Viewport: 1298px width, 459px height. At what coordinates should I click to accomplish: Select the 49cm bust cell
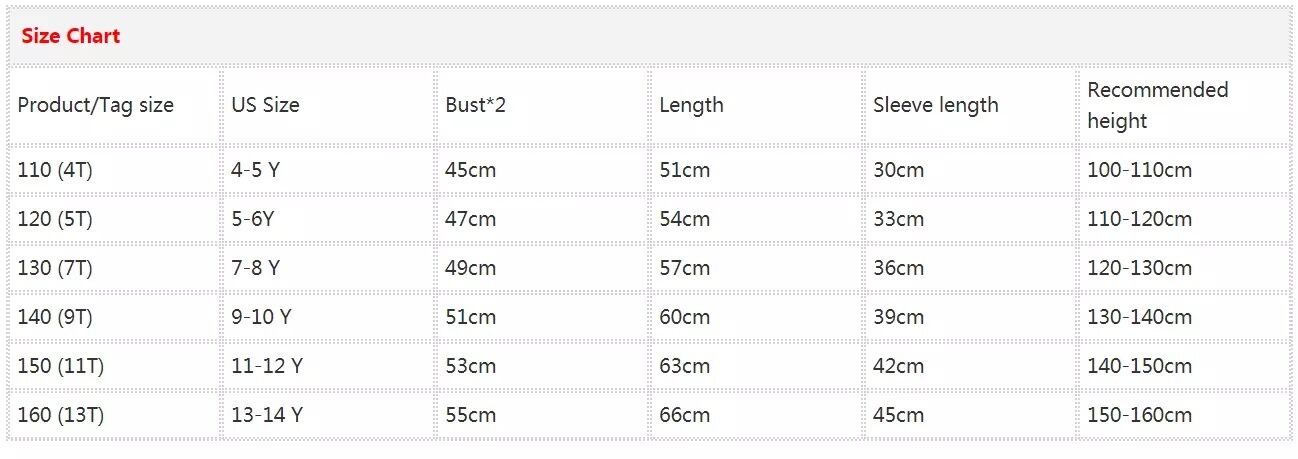[470, 268]
